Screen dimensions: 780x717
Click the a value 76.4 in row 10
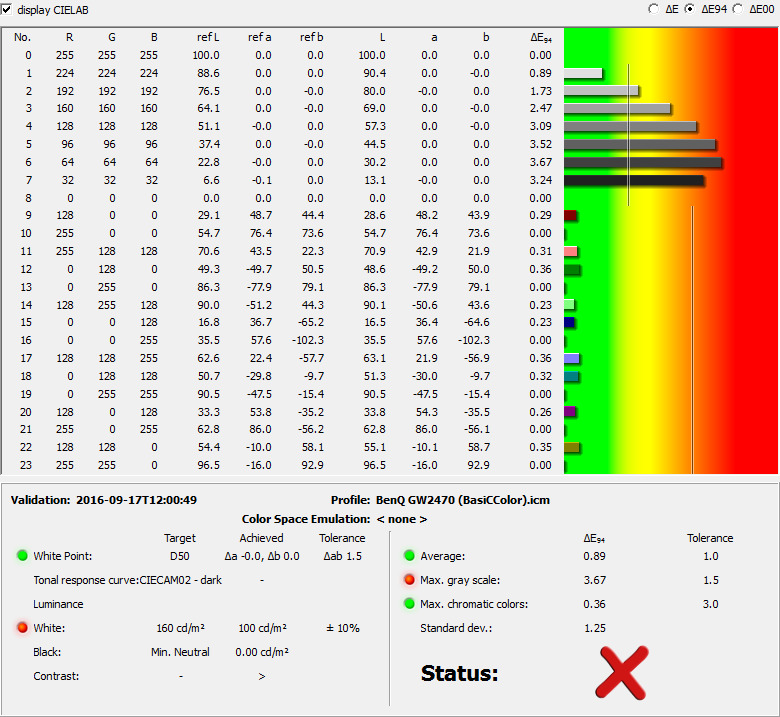pyautogui.click(x=427, y=233)
